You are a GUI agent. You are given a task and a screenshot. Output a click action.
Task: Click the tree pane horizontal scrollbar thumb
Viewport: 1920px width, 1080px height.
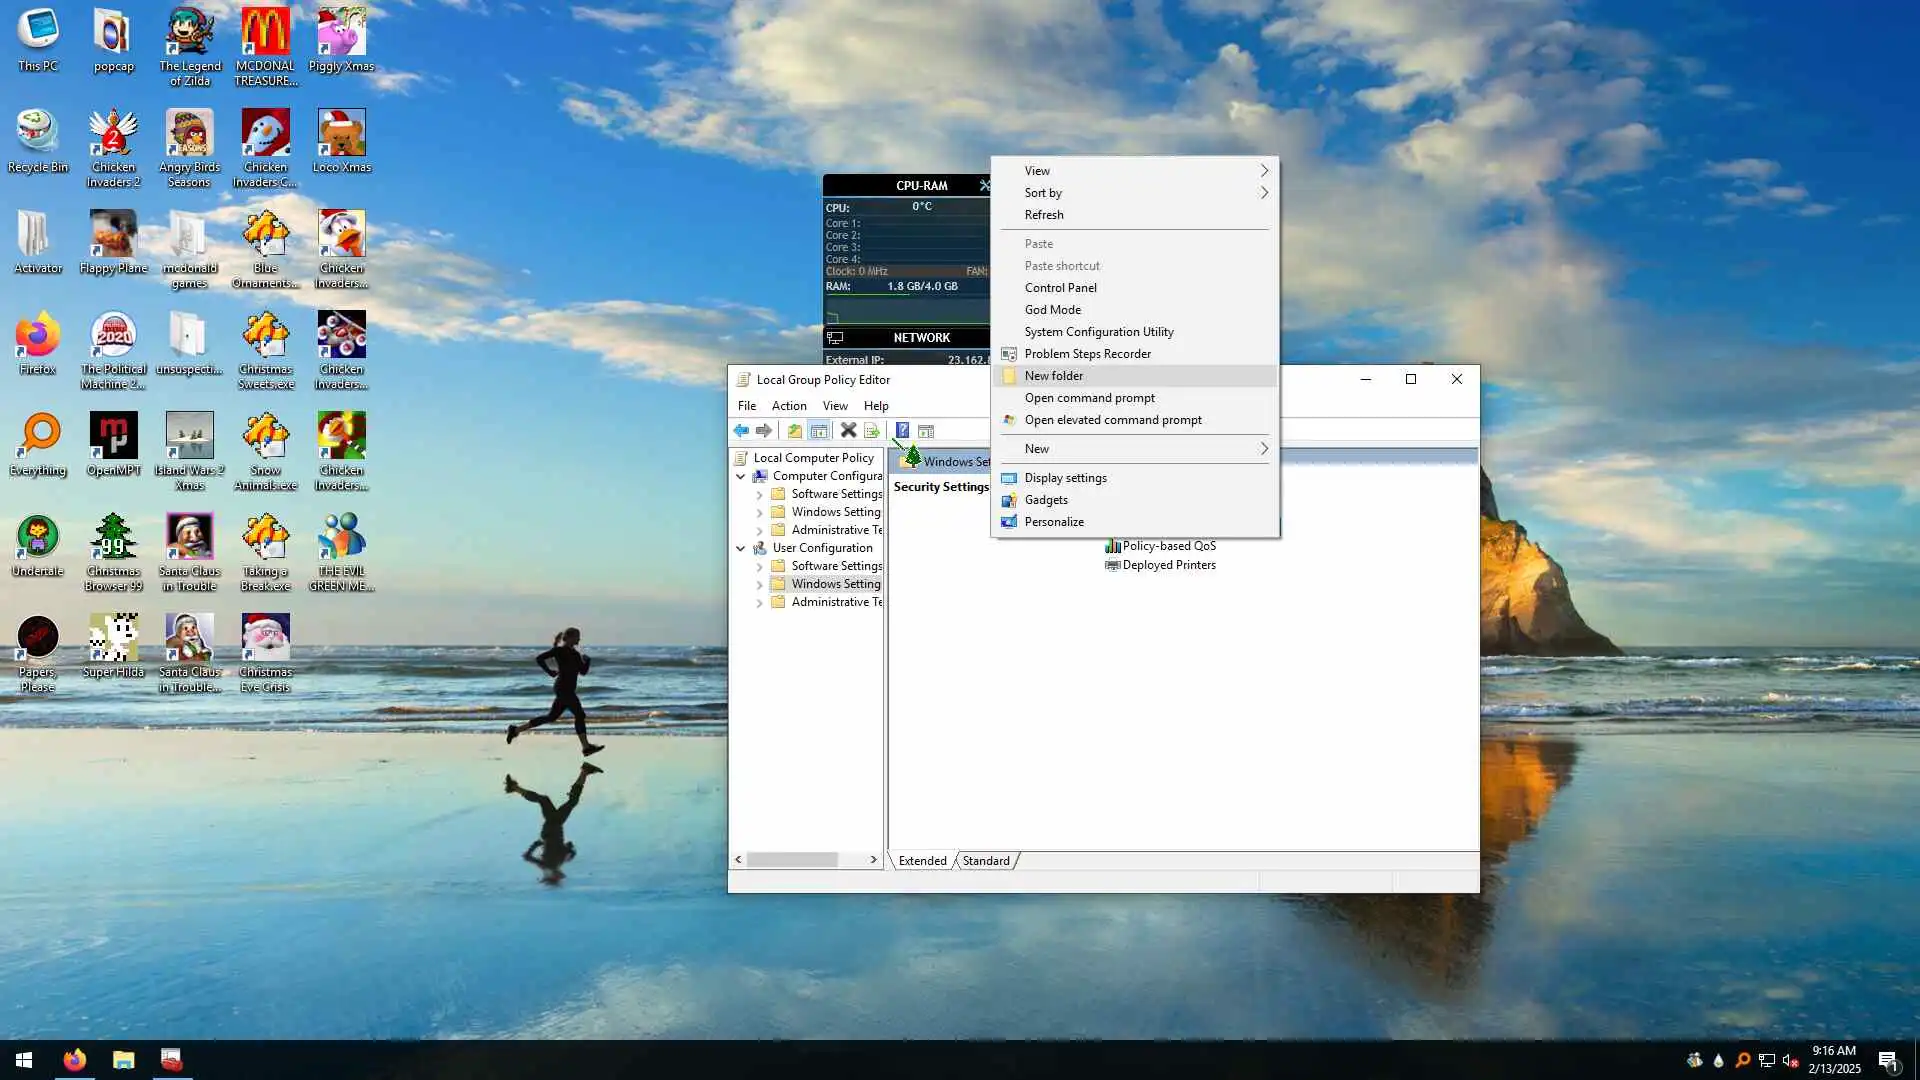click(x=792, y=860)
